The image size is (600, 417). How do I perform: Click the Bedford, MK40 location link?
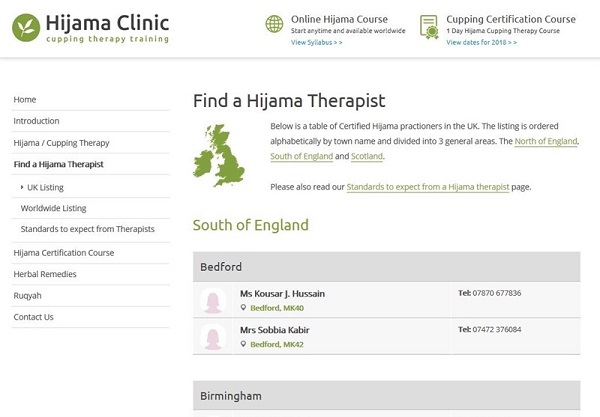(x=277, y=308)
